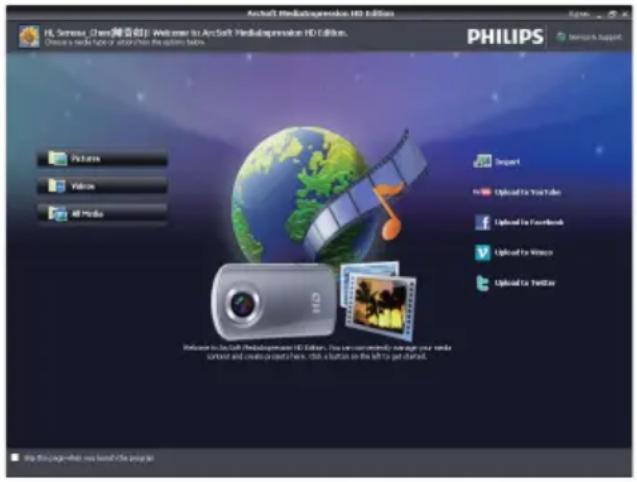This screenshot has width=637, height=482.
Task: Click the Upload to Facebook icon
Action: point(482,222)
